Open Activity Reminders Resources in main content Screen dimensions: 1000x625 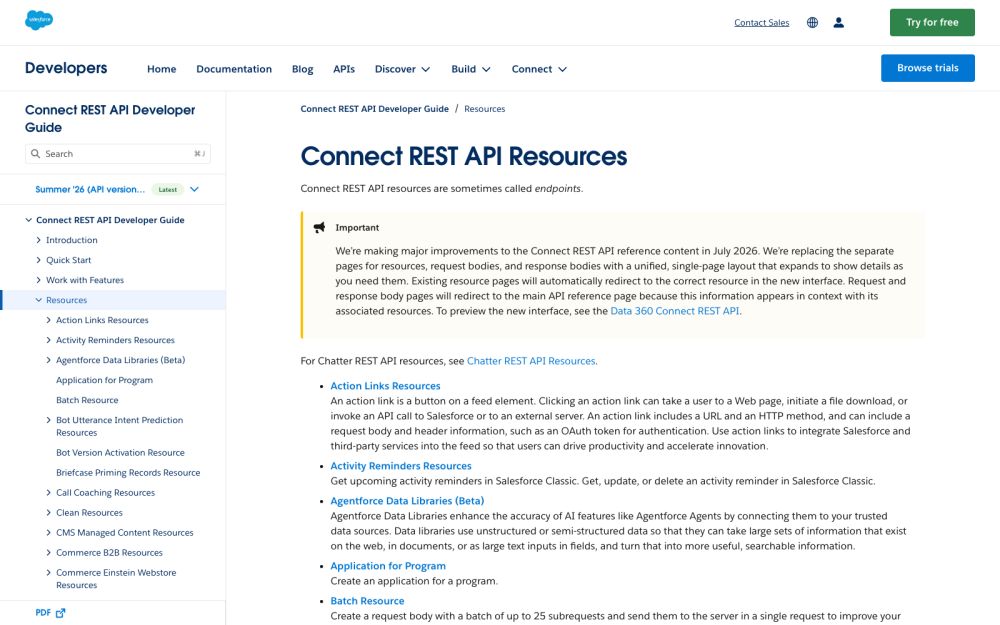click(x=401, y=466)
